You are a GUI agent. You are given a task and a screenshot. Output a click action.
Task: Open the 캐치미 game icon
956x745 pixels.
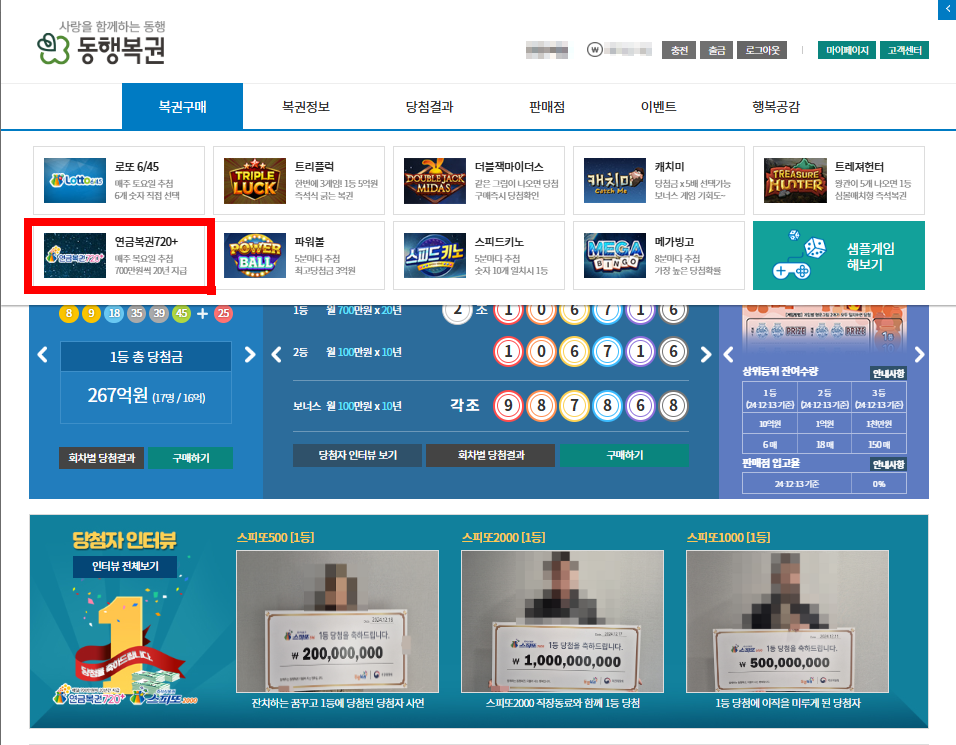click(615, 180)
